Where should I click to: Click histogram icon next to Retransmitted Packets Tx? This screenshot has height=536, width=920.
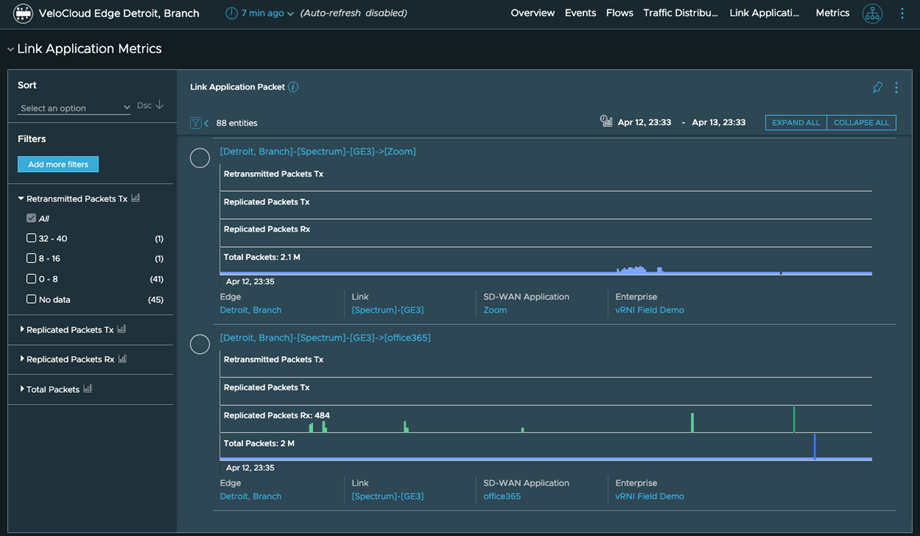point(136,199)
